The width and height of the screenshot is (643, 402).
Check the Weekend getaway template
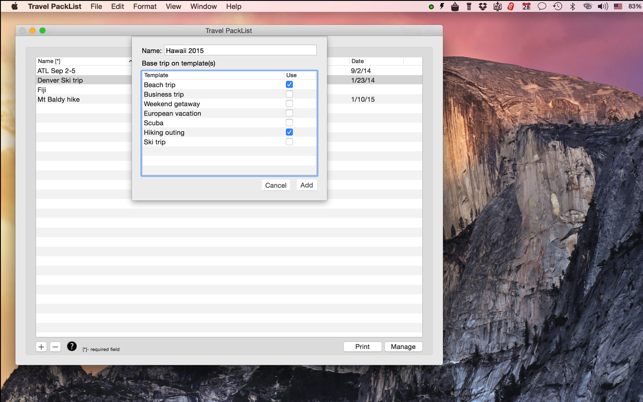pos(289,103)
